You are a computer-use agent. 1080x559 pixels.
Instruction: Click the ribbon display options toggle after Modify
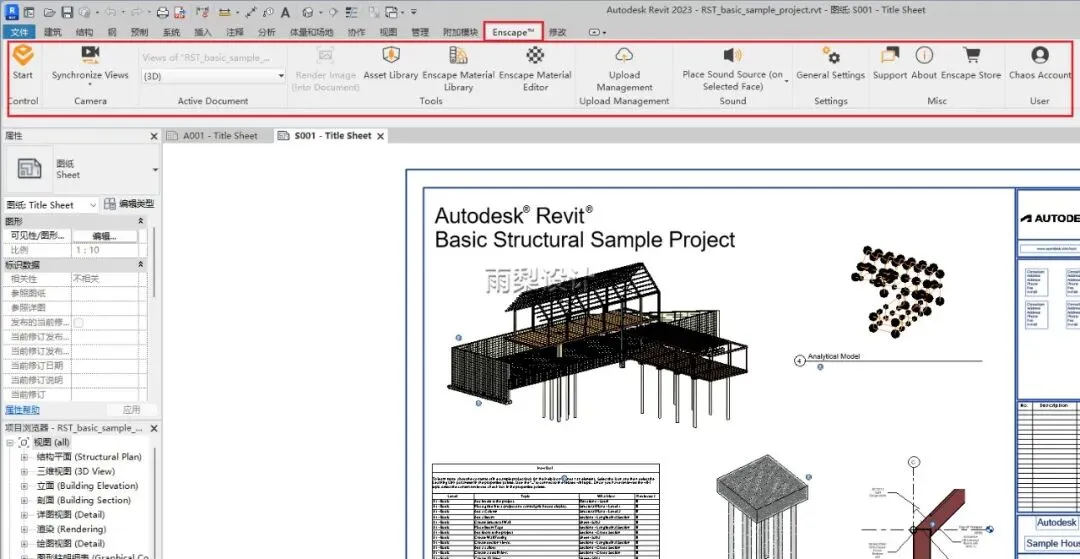[596, 32]
